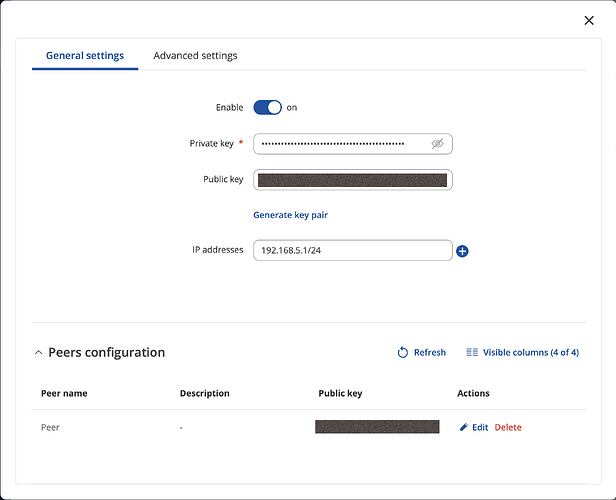Click Generate key pair link
616x500 pixels.
[290, 215]
